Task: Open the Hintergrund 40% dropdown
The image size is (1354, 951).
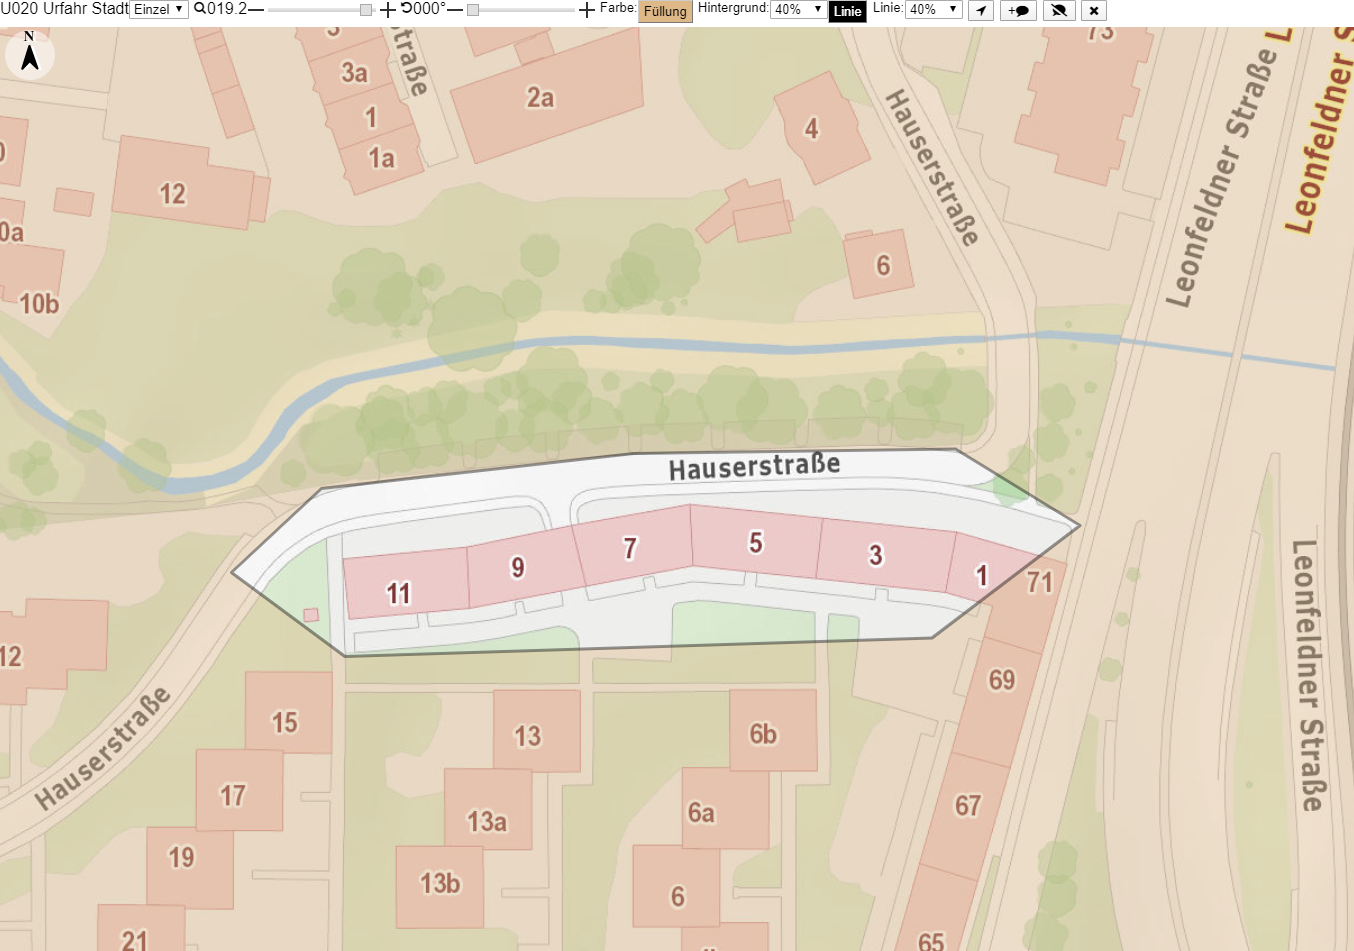Action: 798,9
